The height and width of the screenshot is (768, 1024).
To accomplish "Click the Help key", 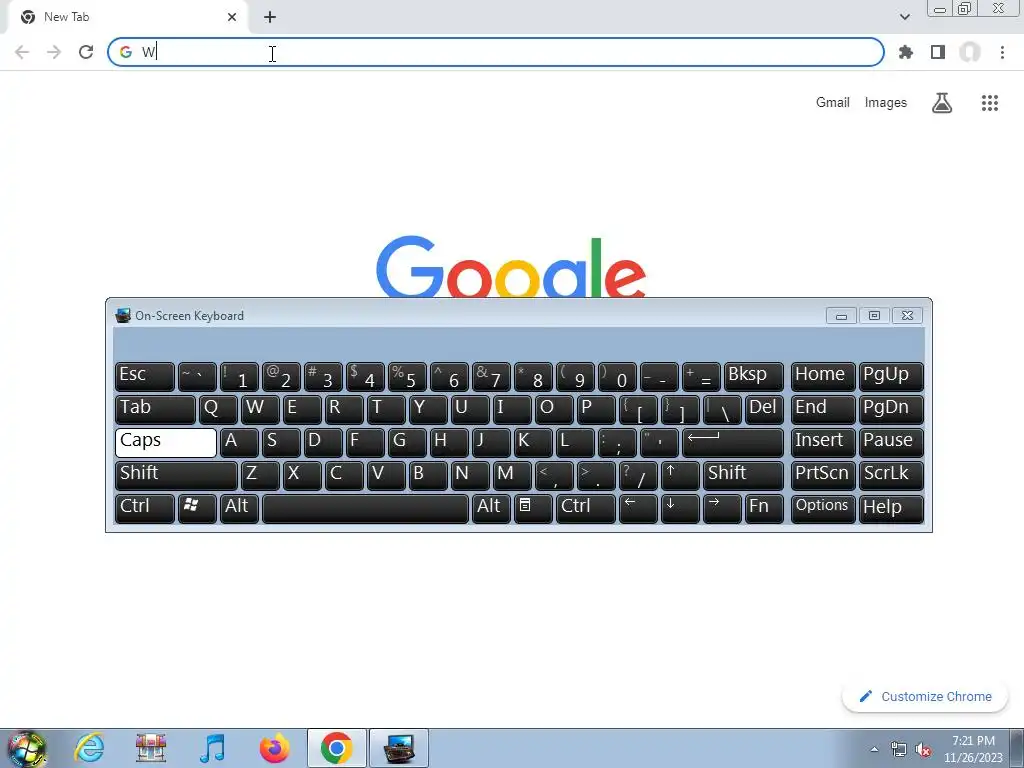I will point(891,508).
